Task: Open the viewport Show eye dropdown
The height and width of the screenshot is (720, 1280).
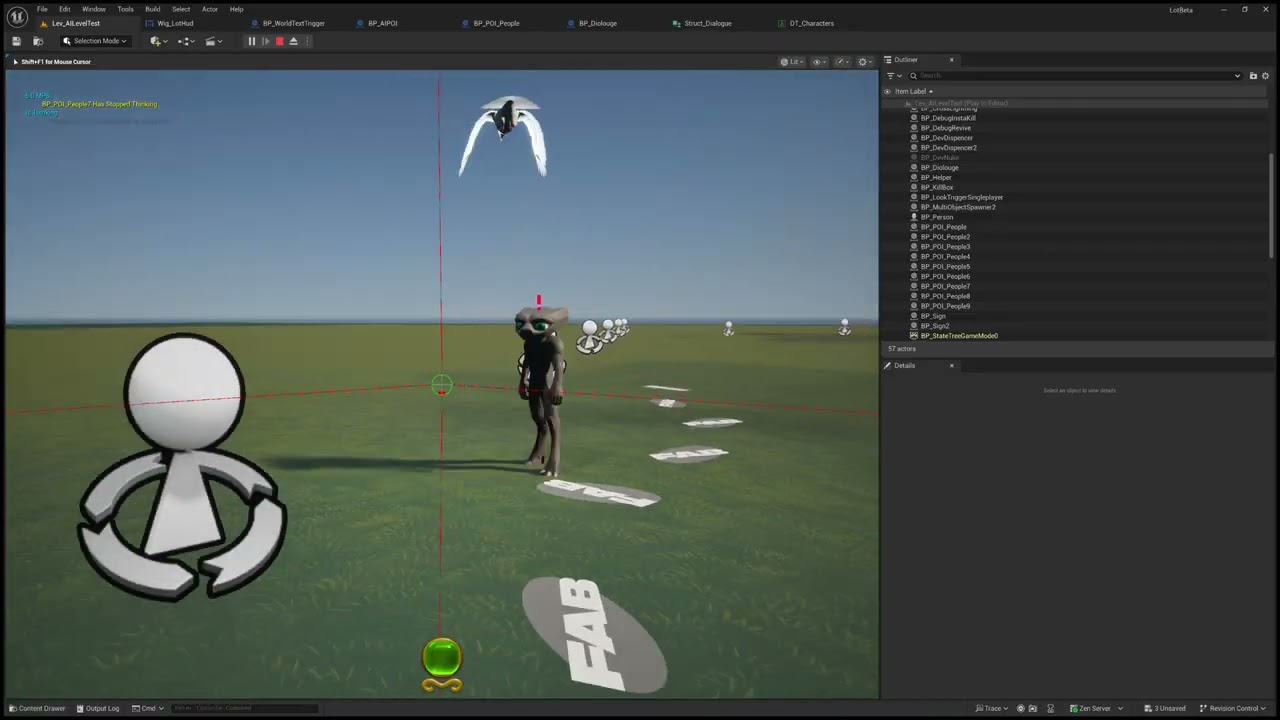Action: pos(819,62)
